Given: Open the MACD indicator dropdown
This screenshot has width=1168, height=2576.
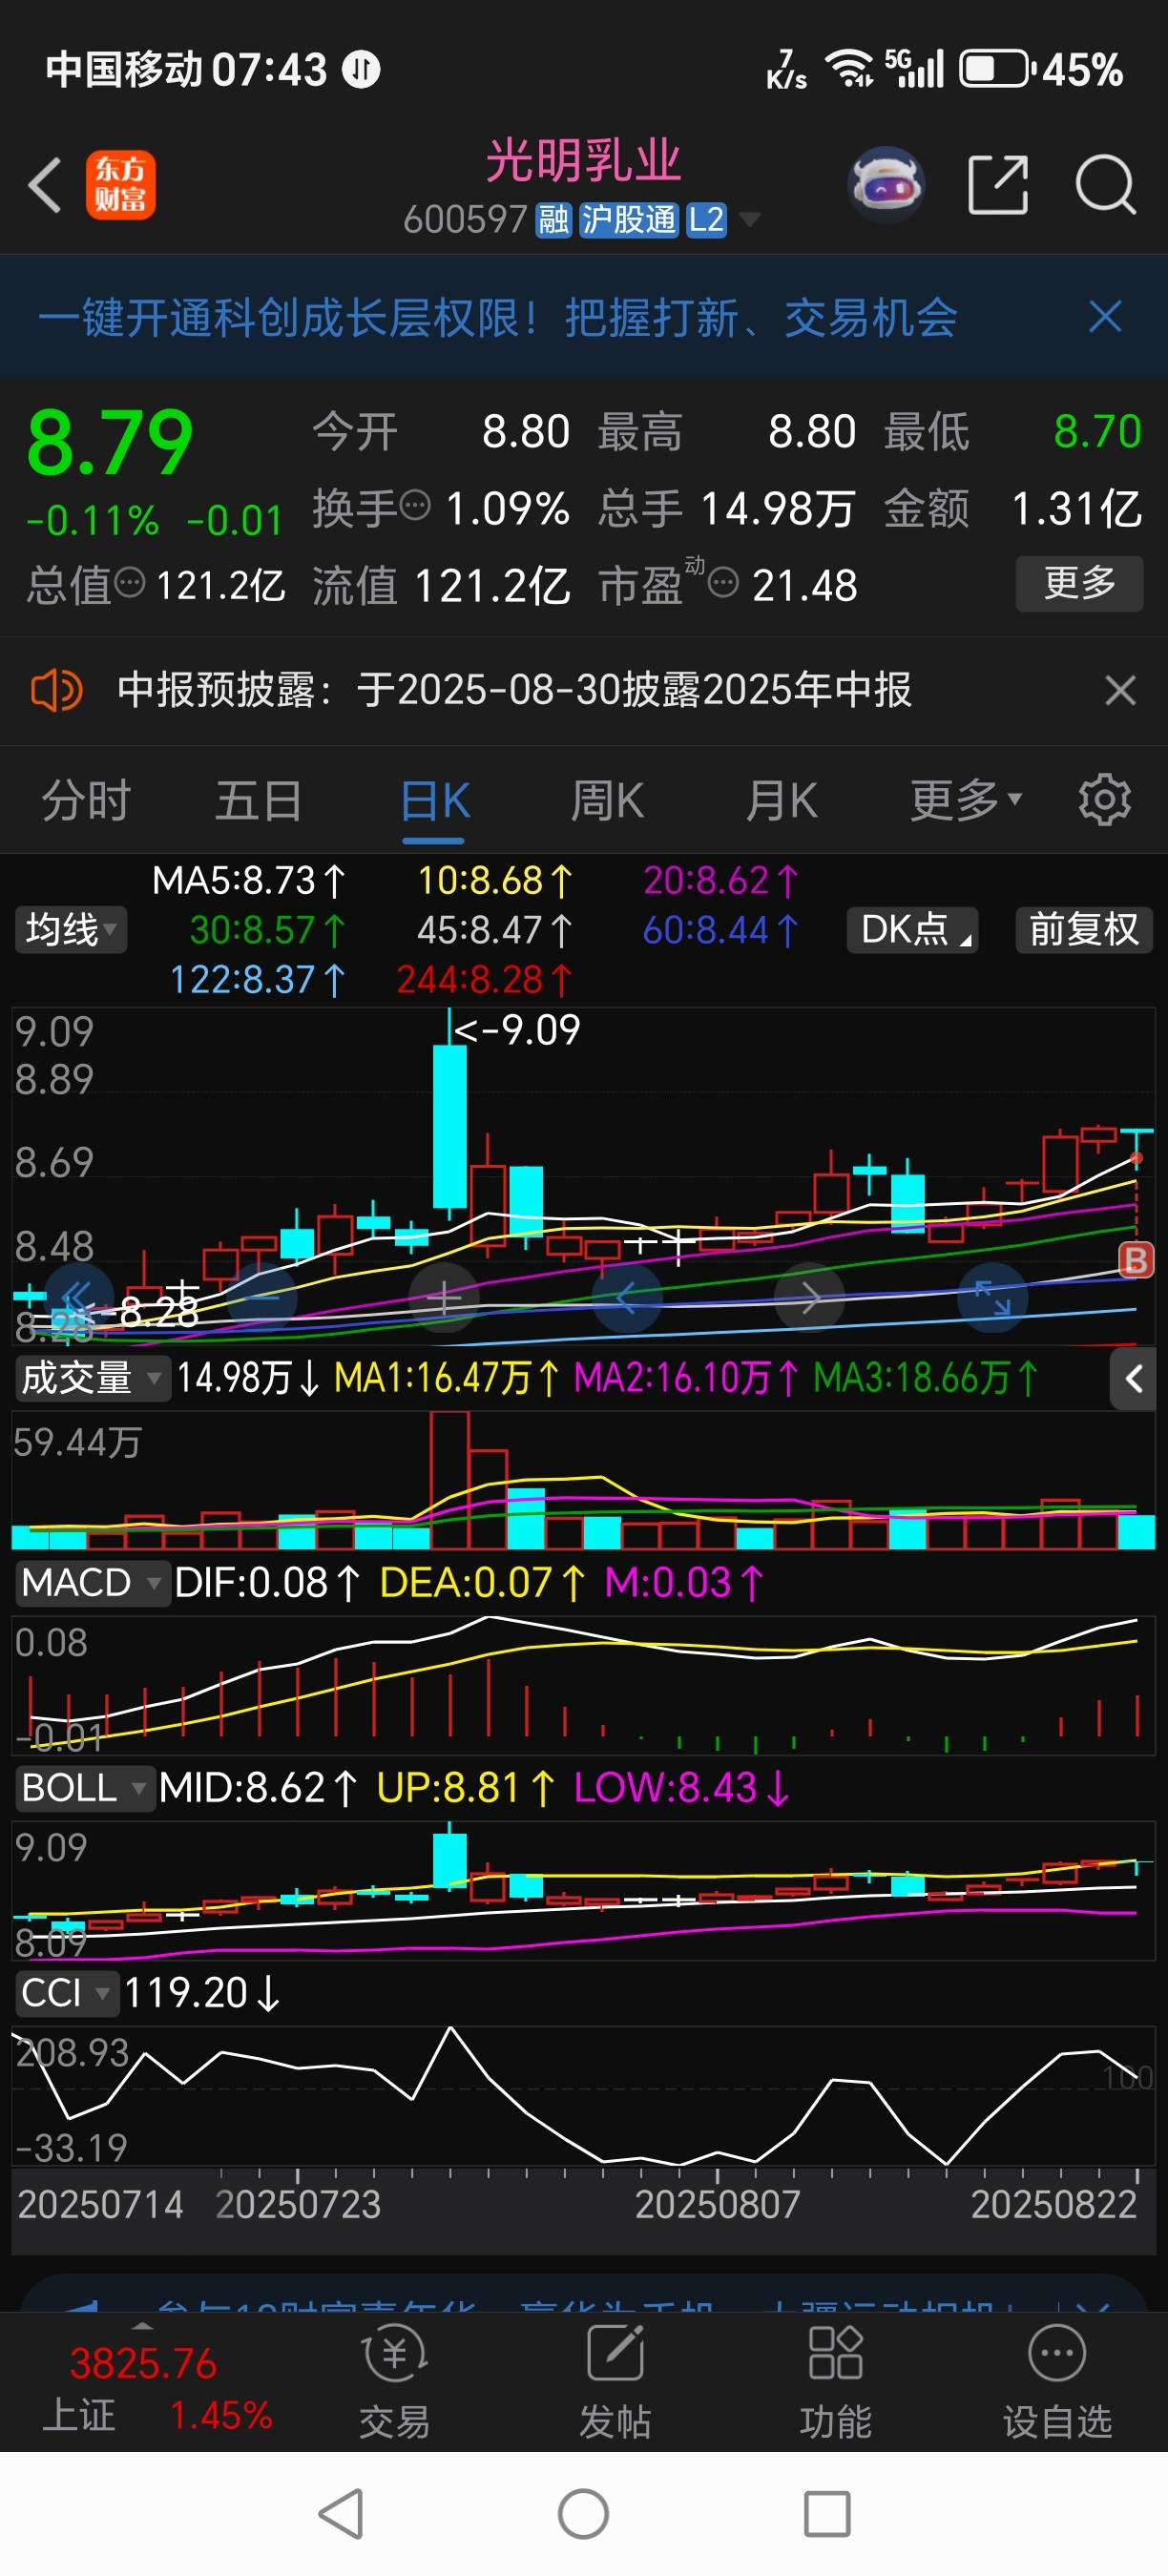Looking at the screenshot, I should (91, 1583).
